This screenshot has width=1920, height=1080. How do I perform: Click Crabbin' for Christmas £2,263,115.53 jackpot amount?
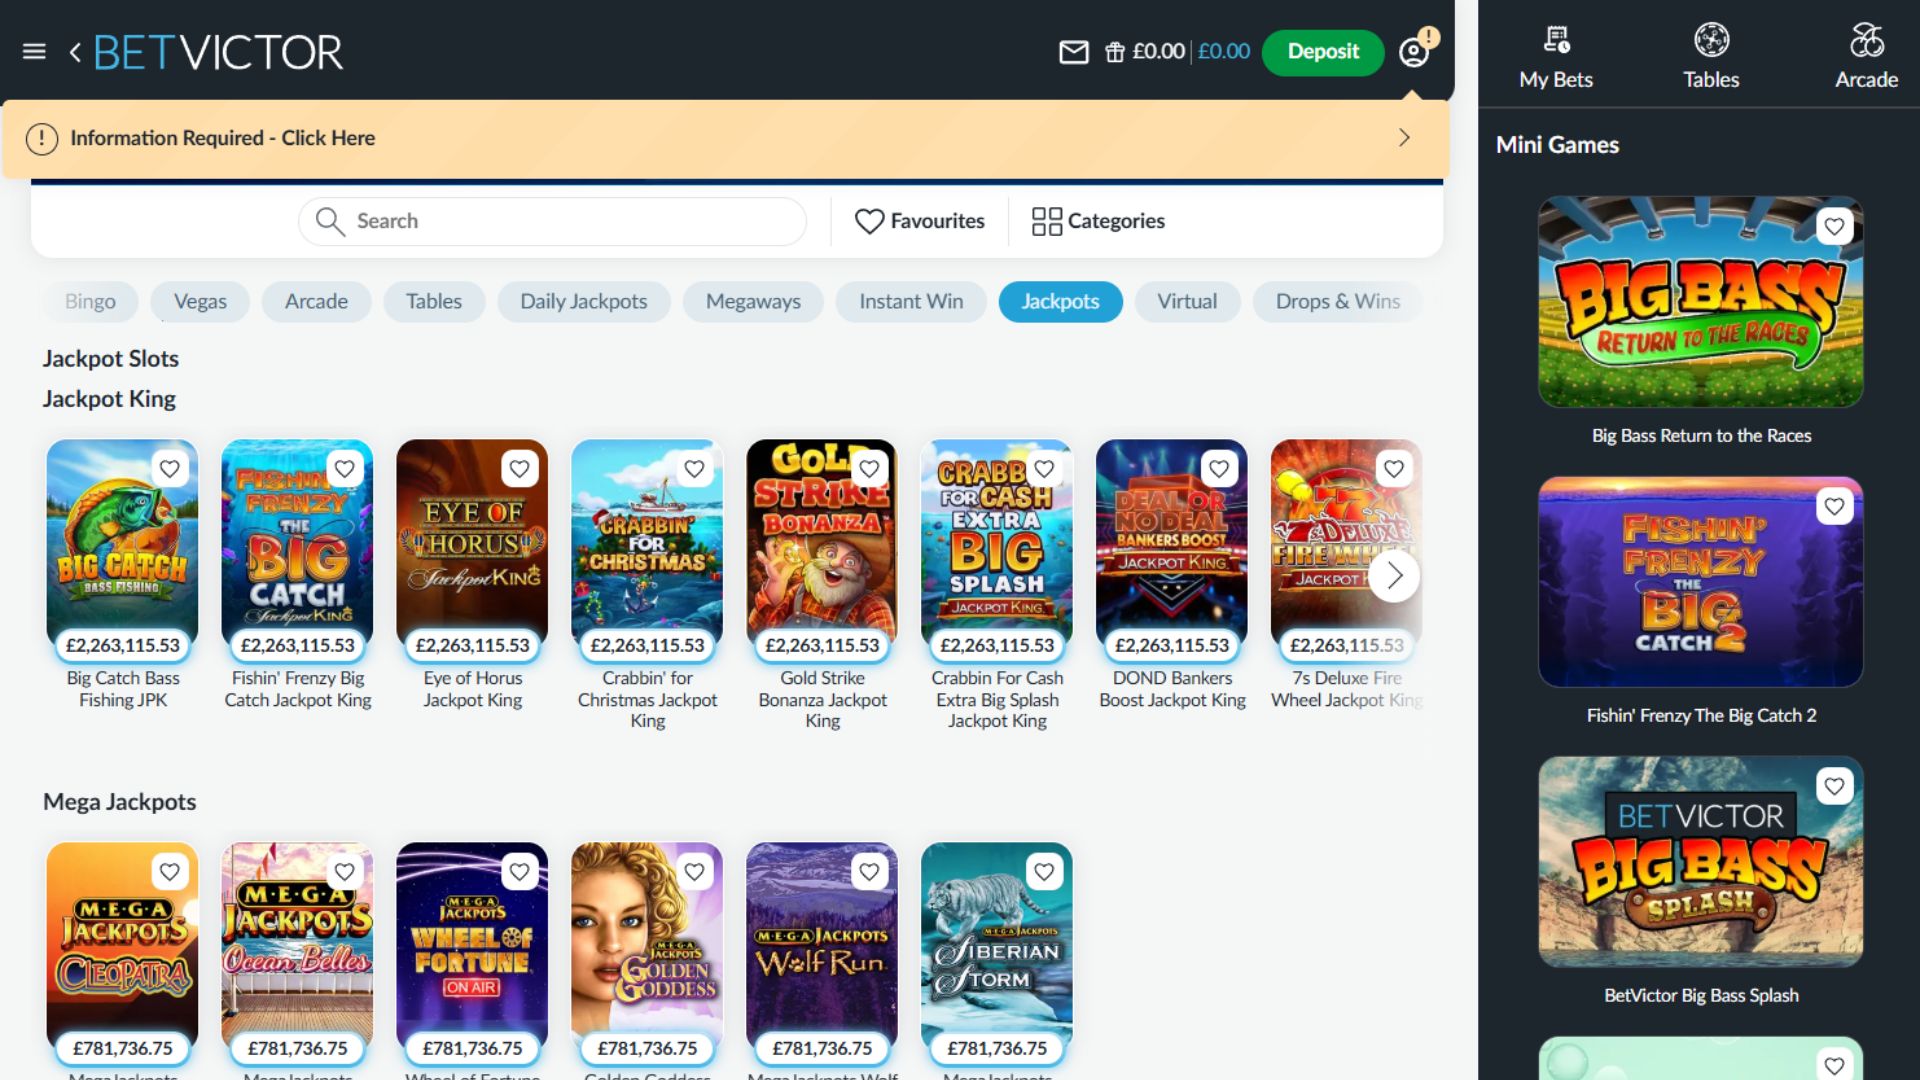(647, 645)
